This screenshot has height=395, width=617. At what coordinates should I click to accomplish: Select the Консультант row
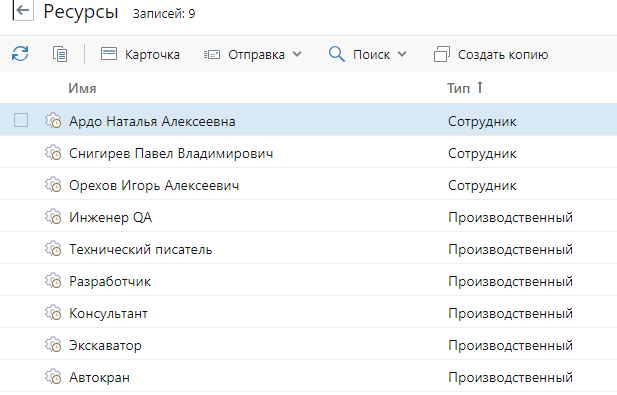pos(308,313)
